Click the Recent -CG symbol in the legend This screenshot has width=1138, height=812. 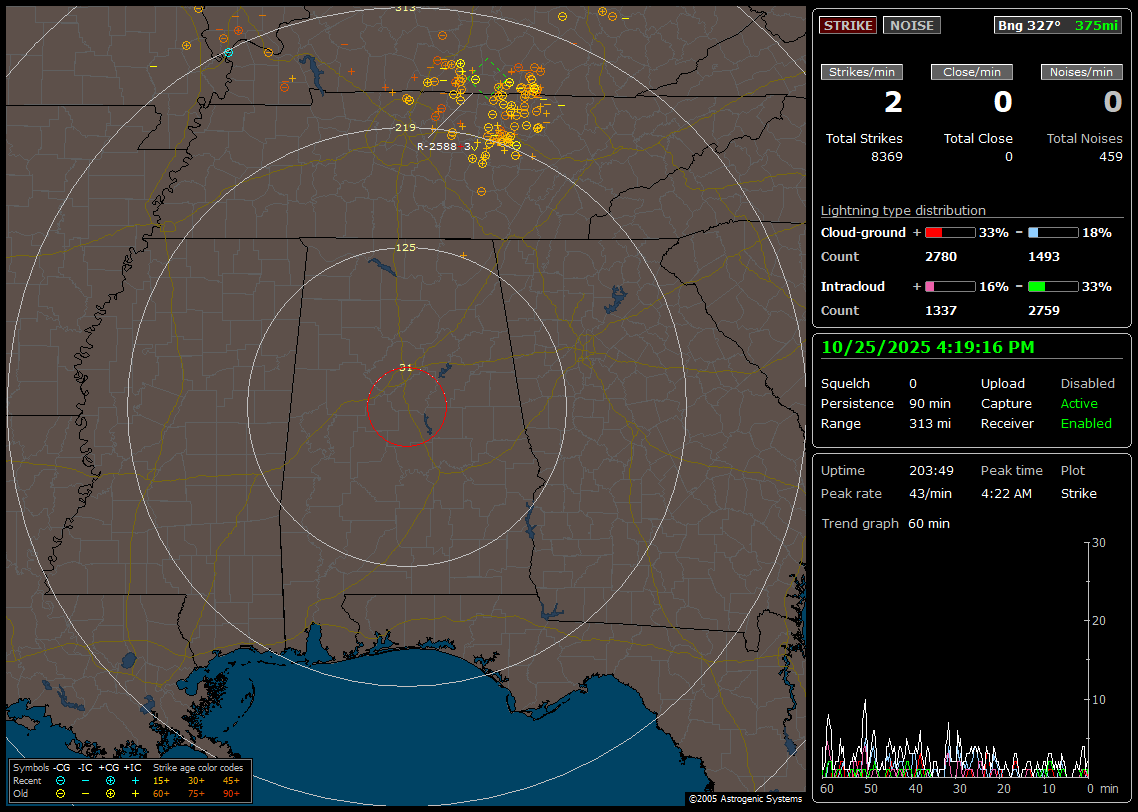pos(61,780)
